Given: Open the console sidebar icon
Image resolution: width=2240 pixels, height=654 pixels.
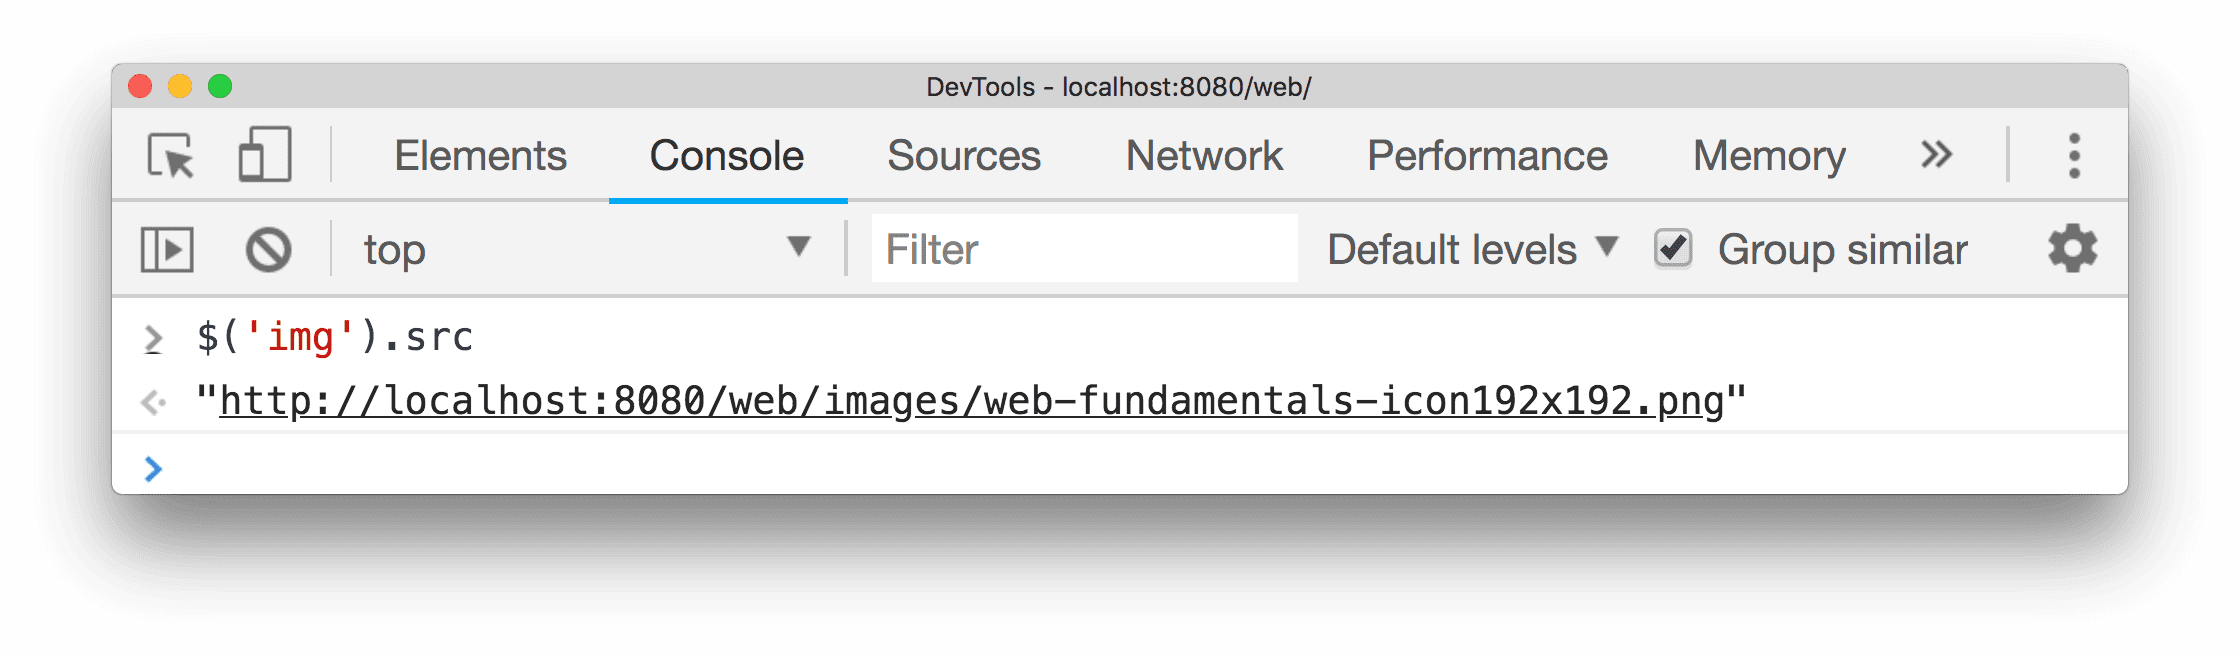Looking at the screenshot, I should pos(167,249).
